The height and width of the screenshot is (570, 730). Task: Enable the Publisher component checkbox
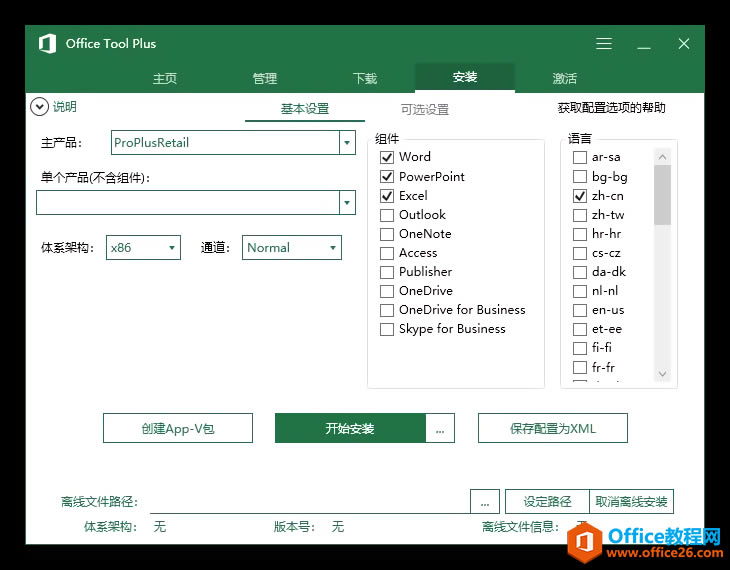387,272
